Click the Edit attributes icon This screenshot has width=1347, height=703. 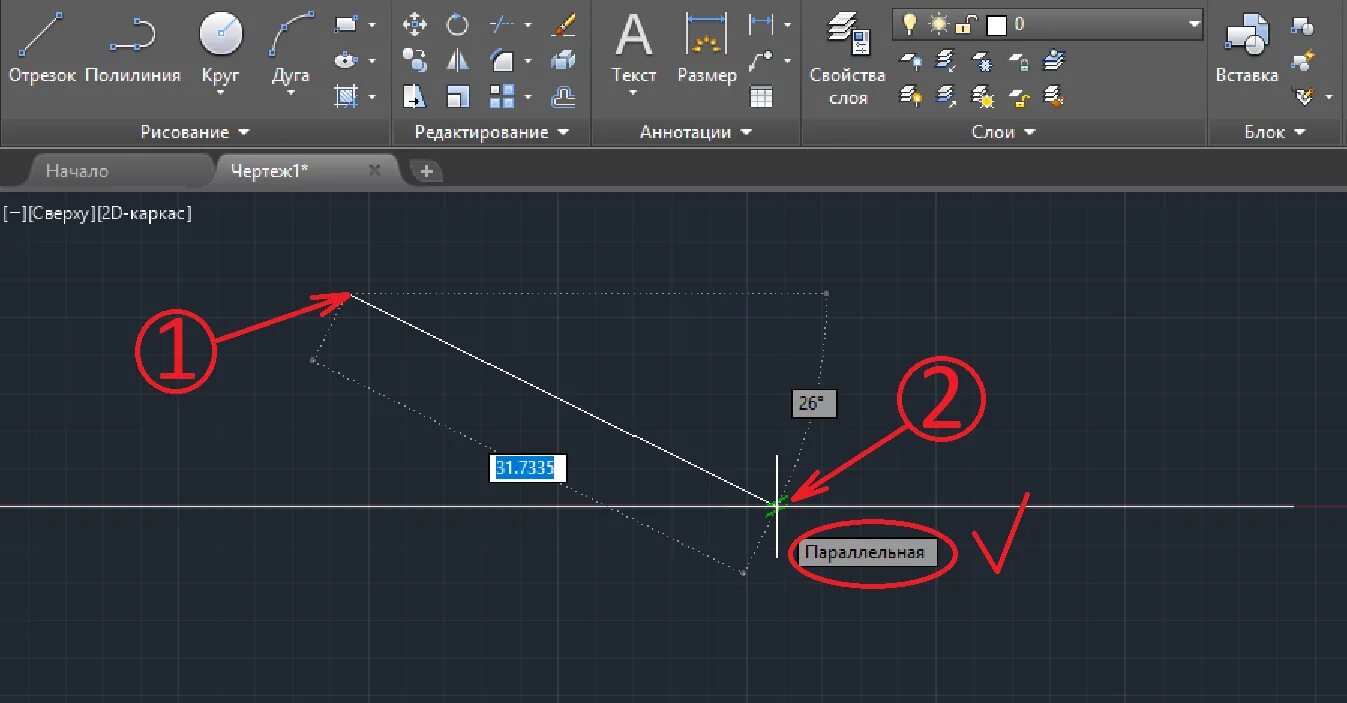1302,96
